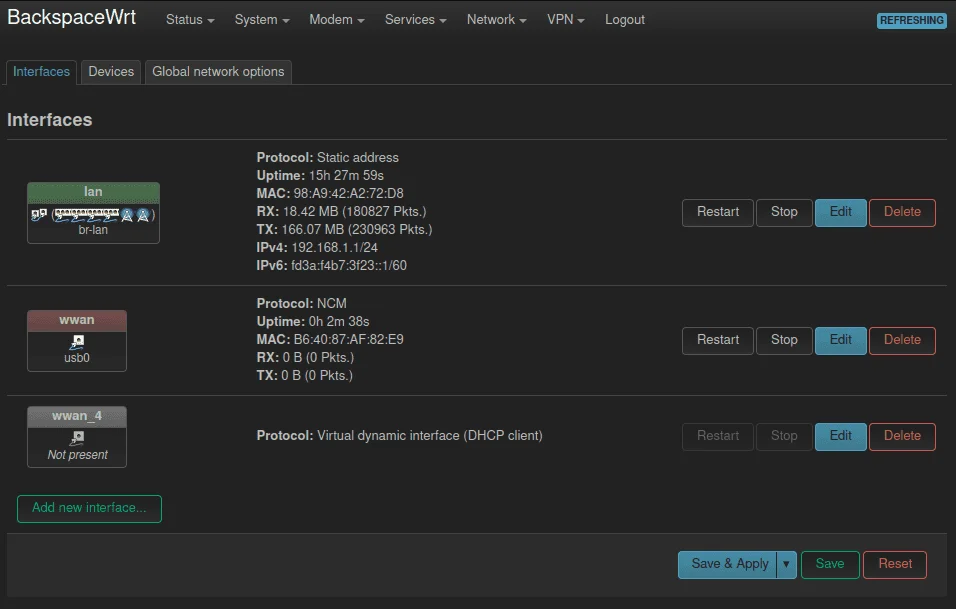Click the usb0 device name

click(77, 358)
